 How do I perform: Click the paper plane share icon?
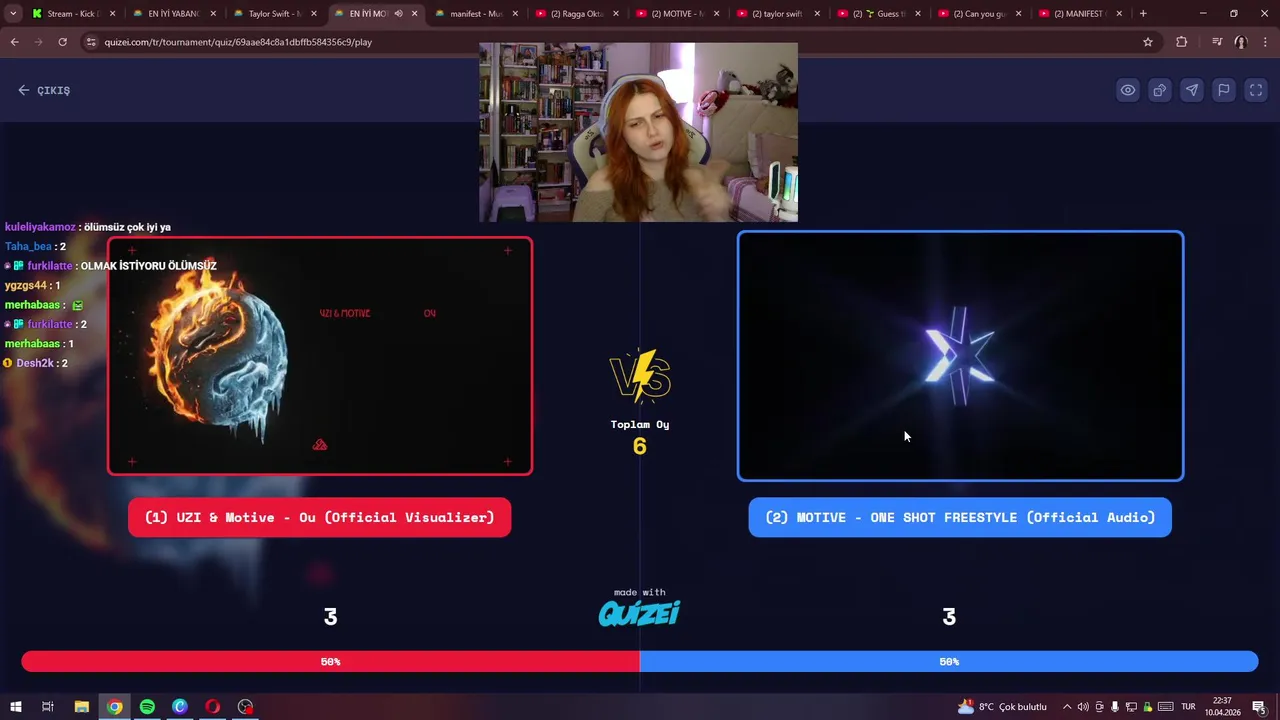(x=1192, y=90)
